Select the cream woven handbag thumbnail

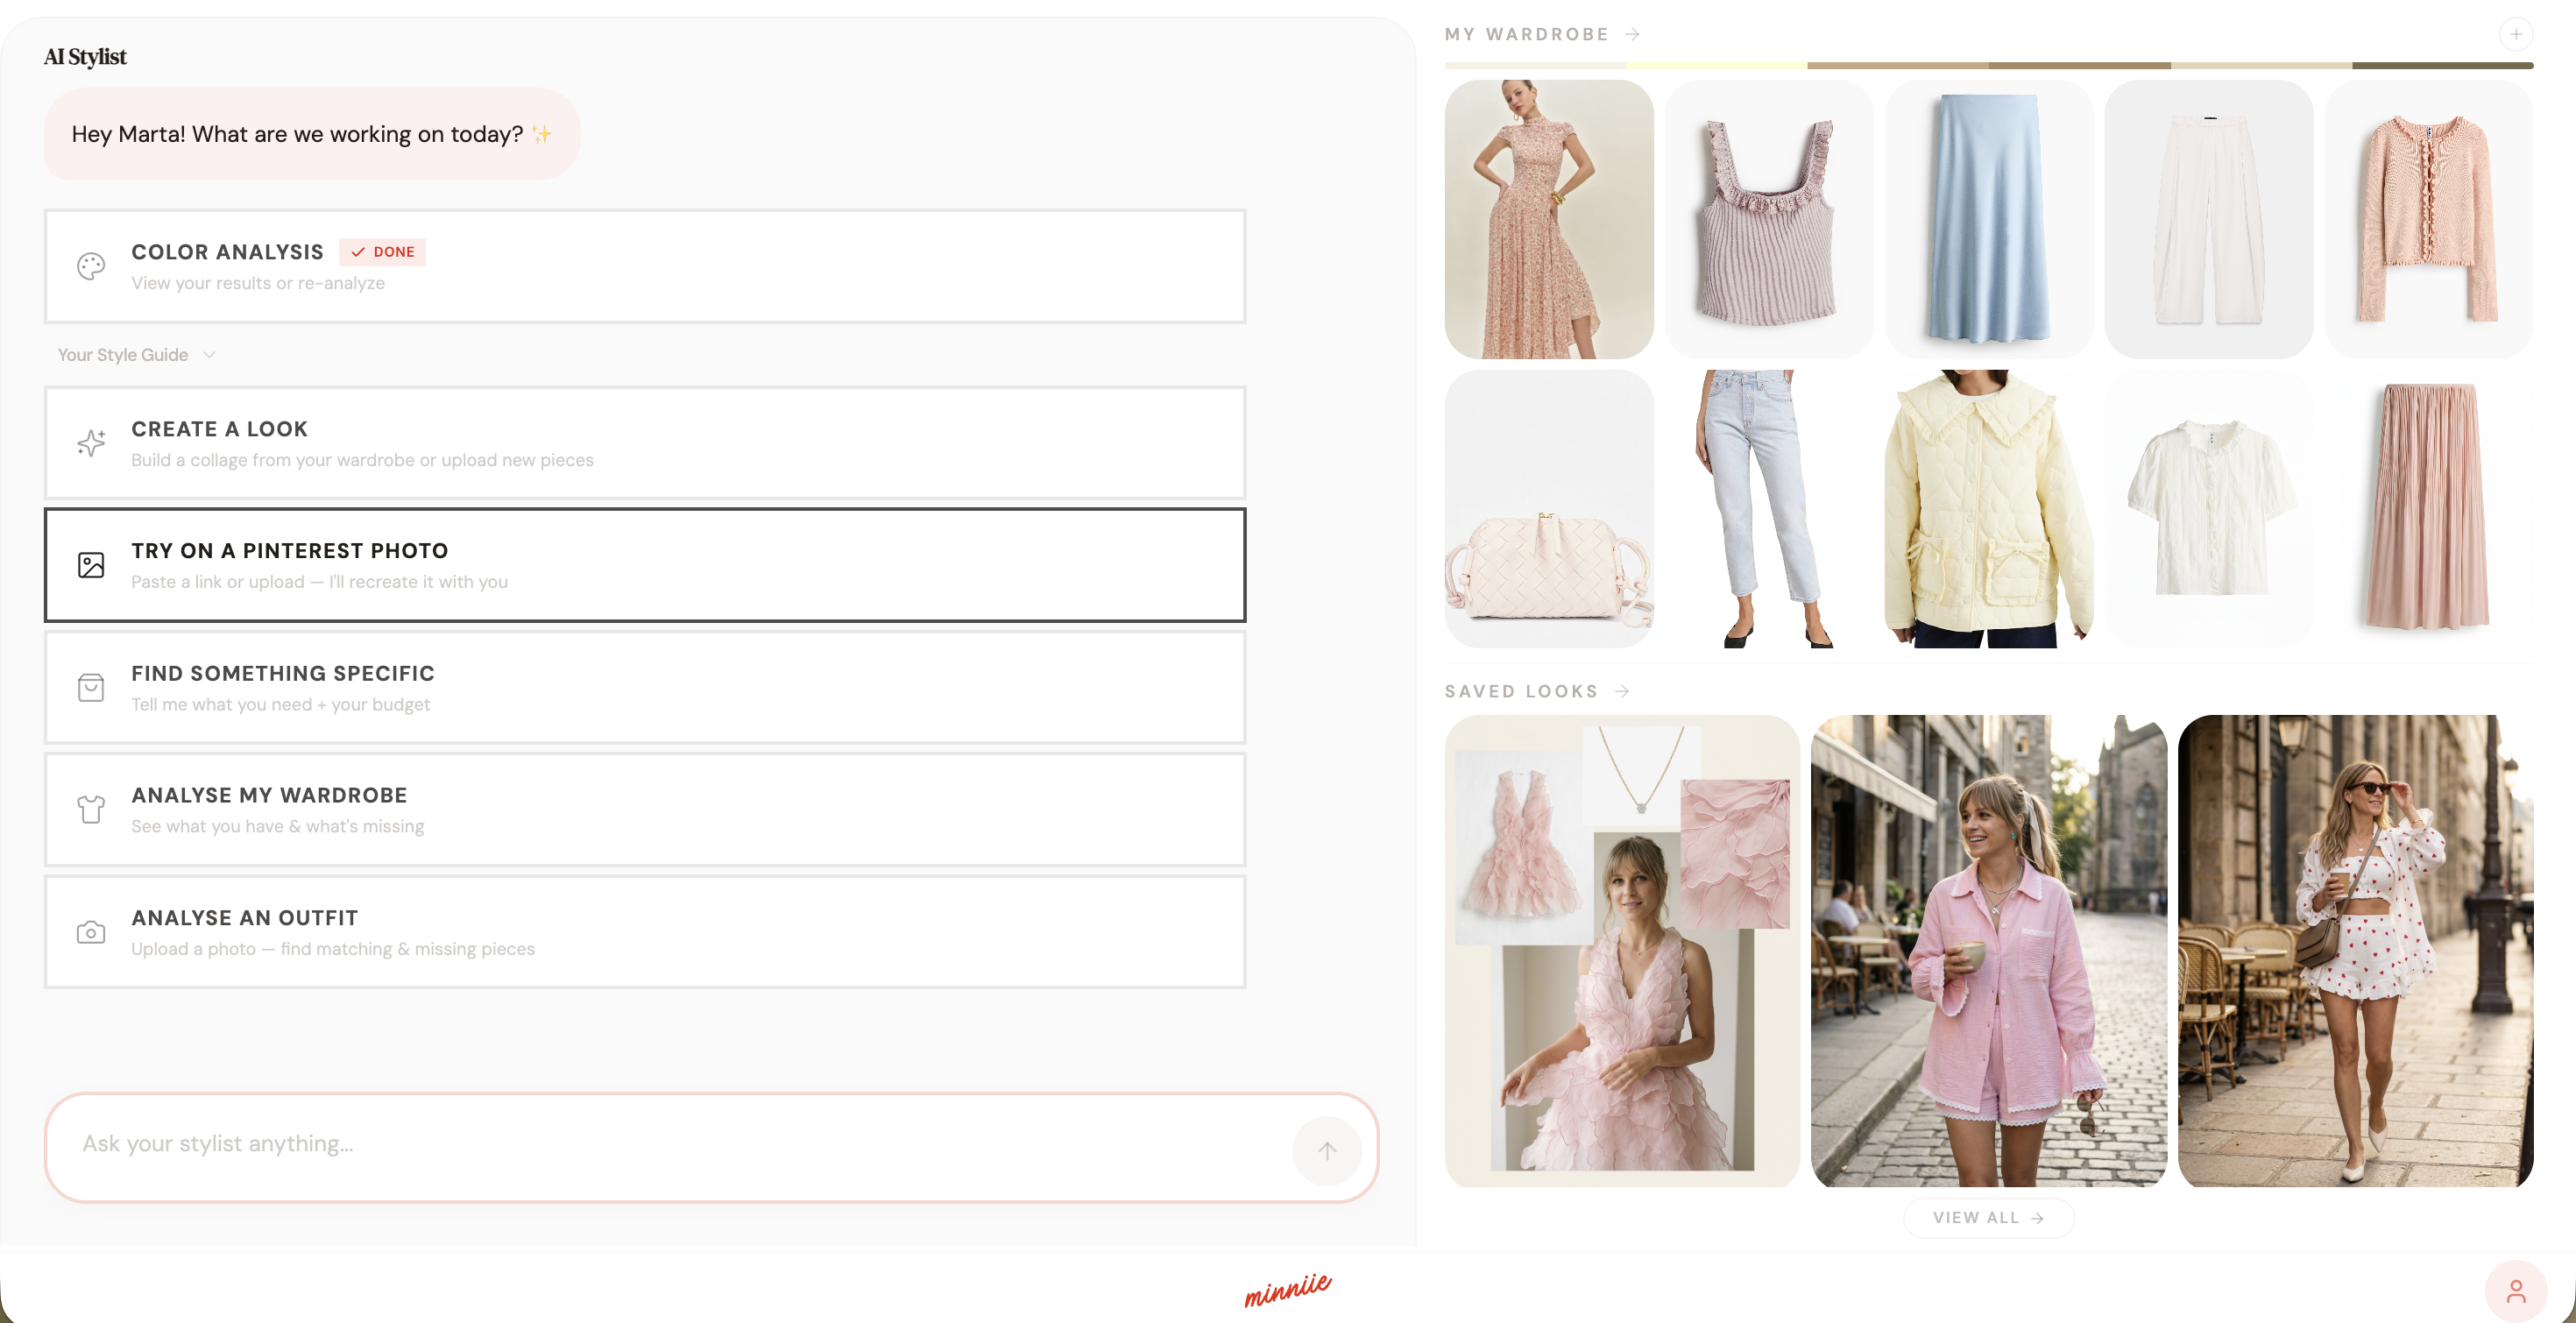(1549, 510)
